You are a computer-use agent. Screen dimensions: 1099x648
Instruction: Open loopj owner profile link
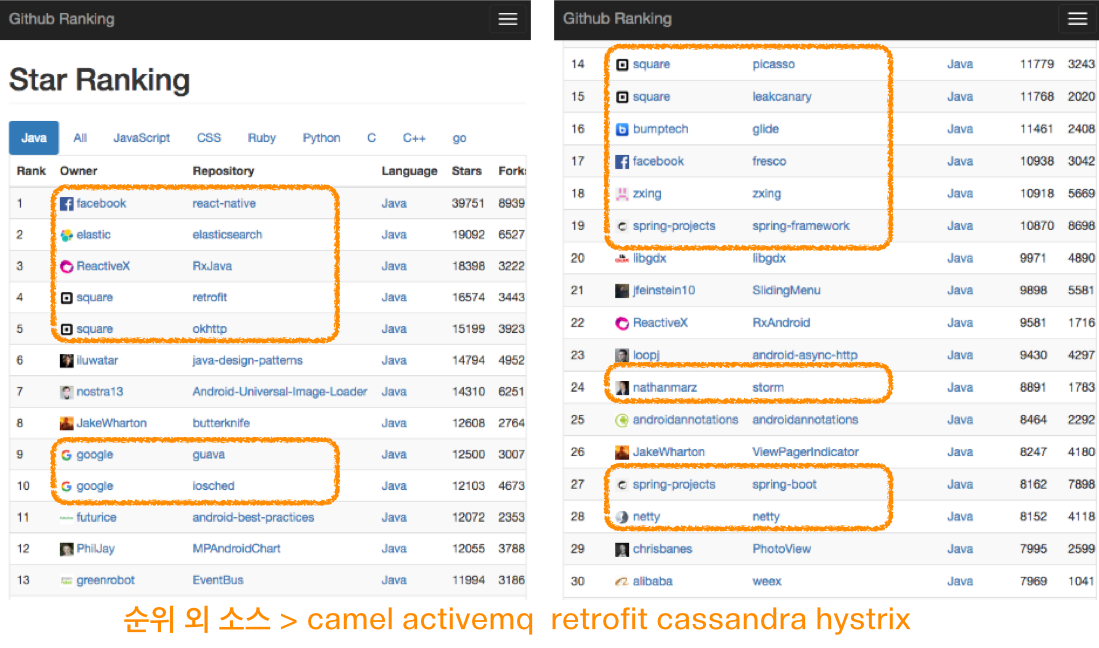[x=646, y=354]
